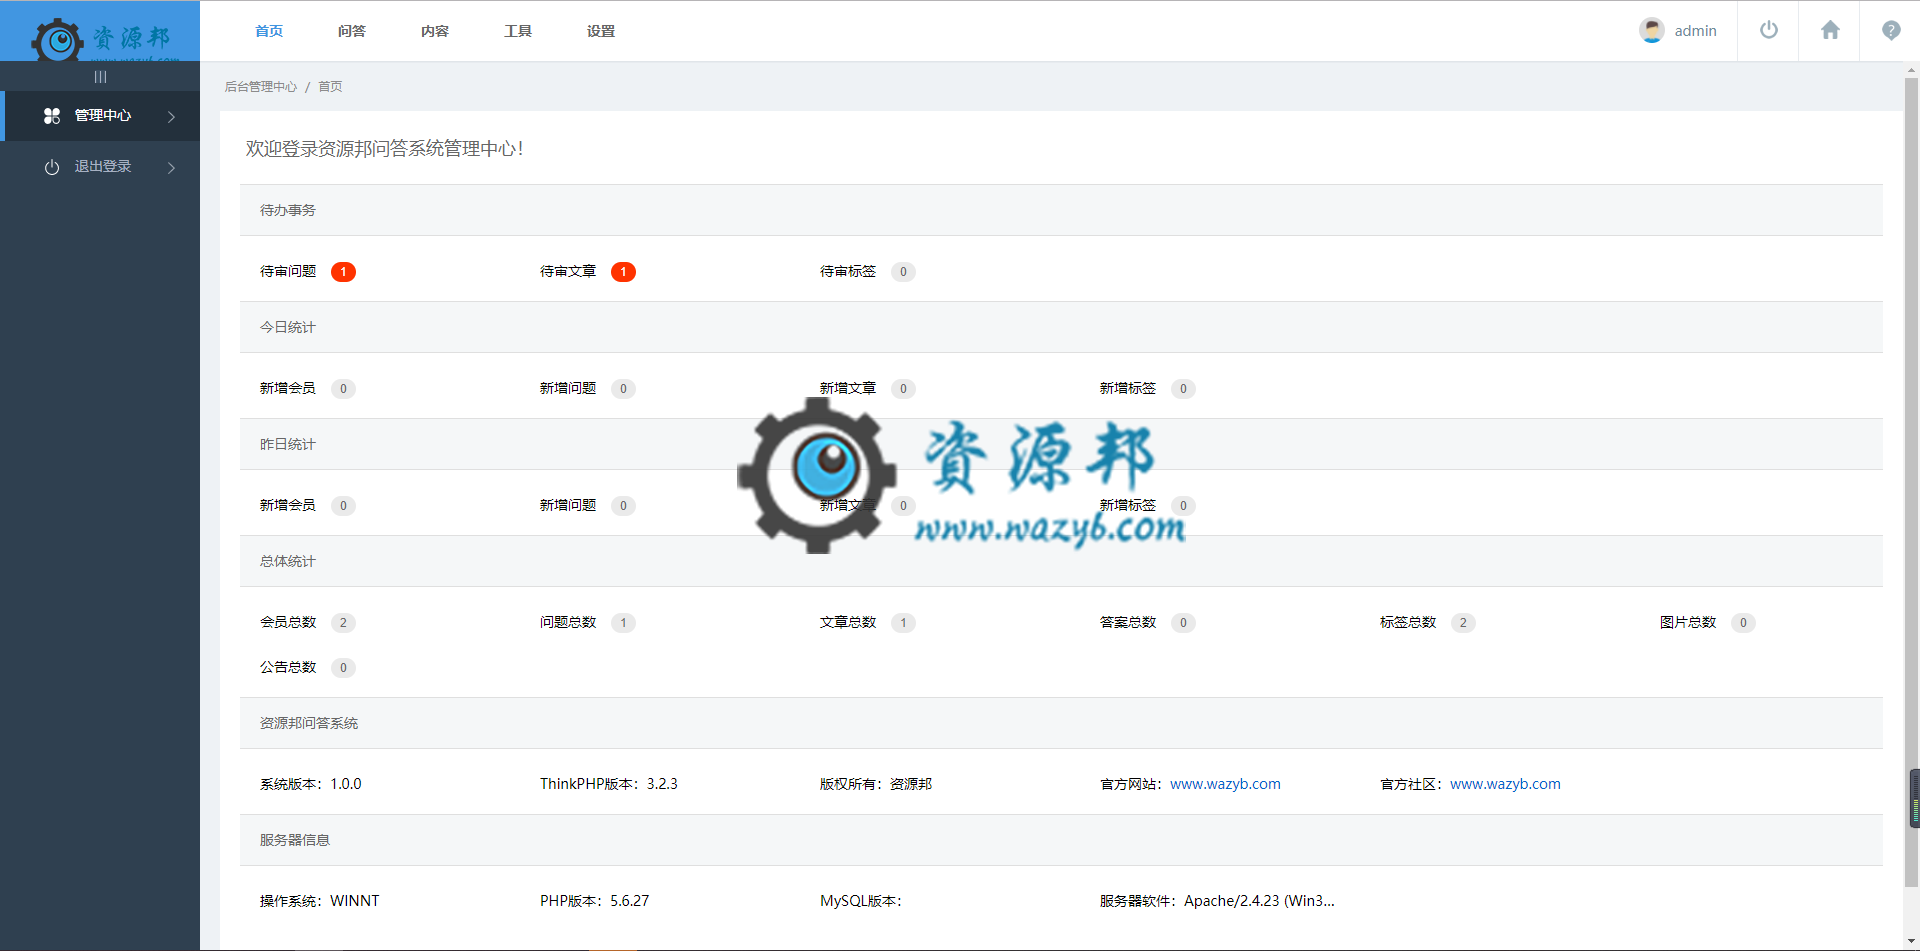Click the sidebar collapse handle icon
This screenshot has width=1920, height=951.
(100, 77)
